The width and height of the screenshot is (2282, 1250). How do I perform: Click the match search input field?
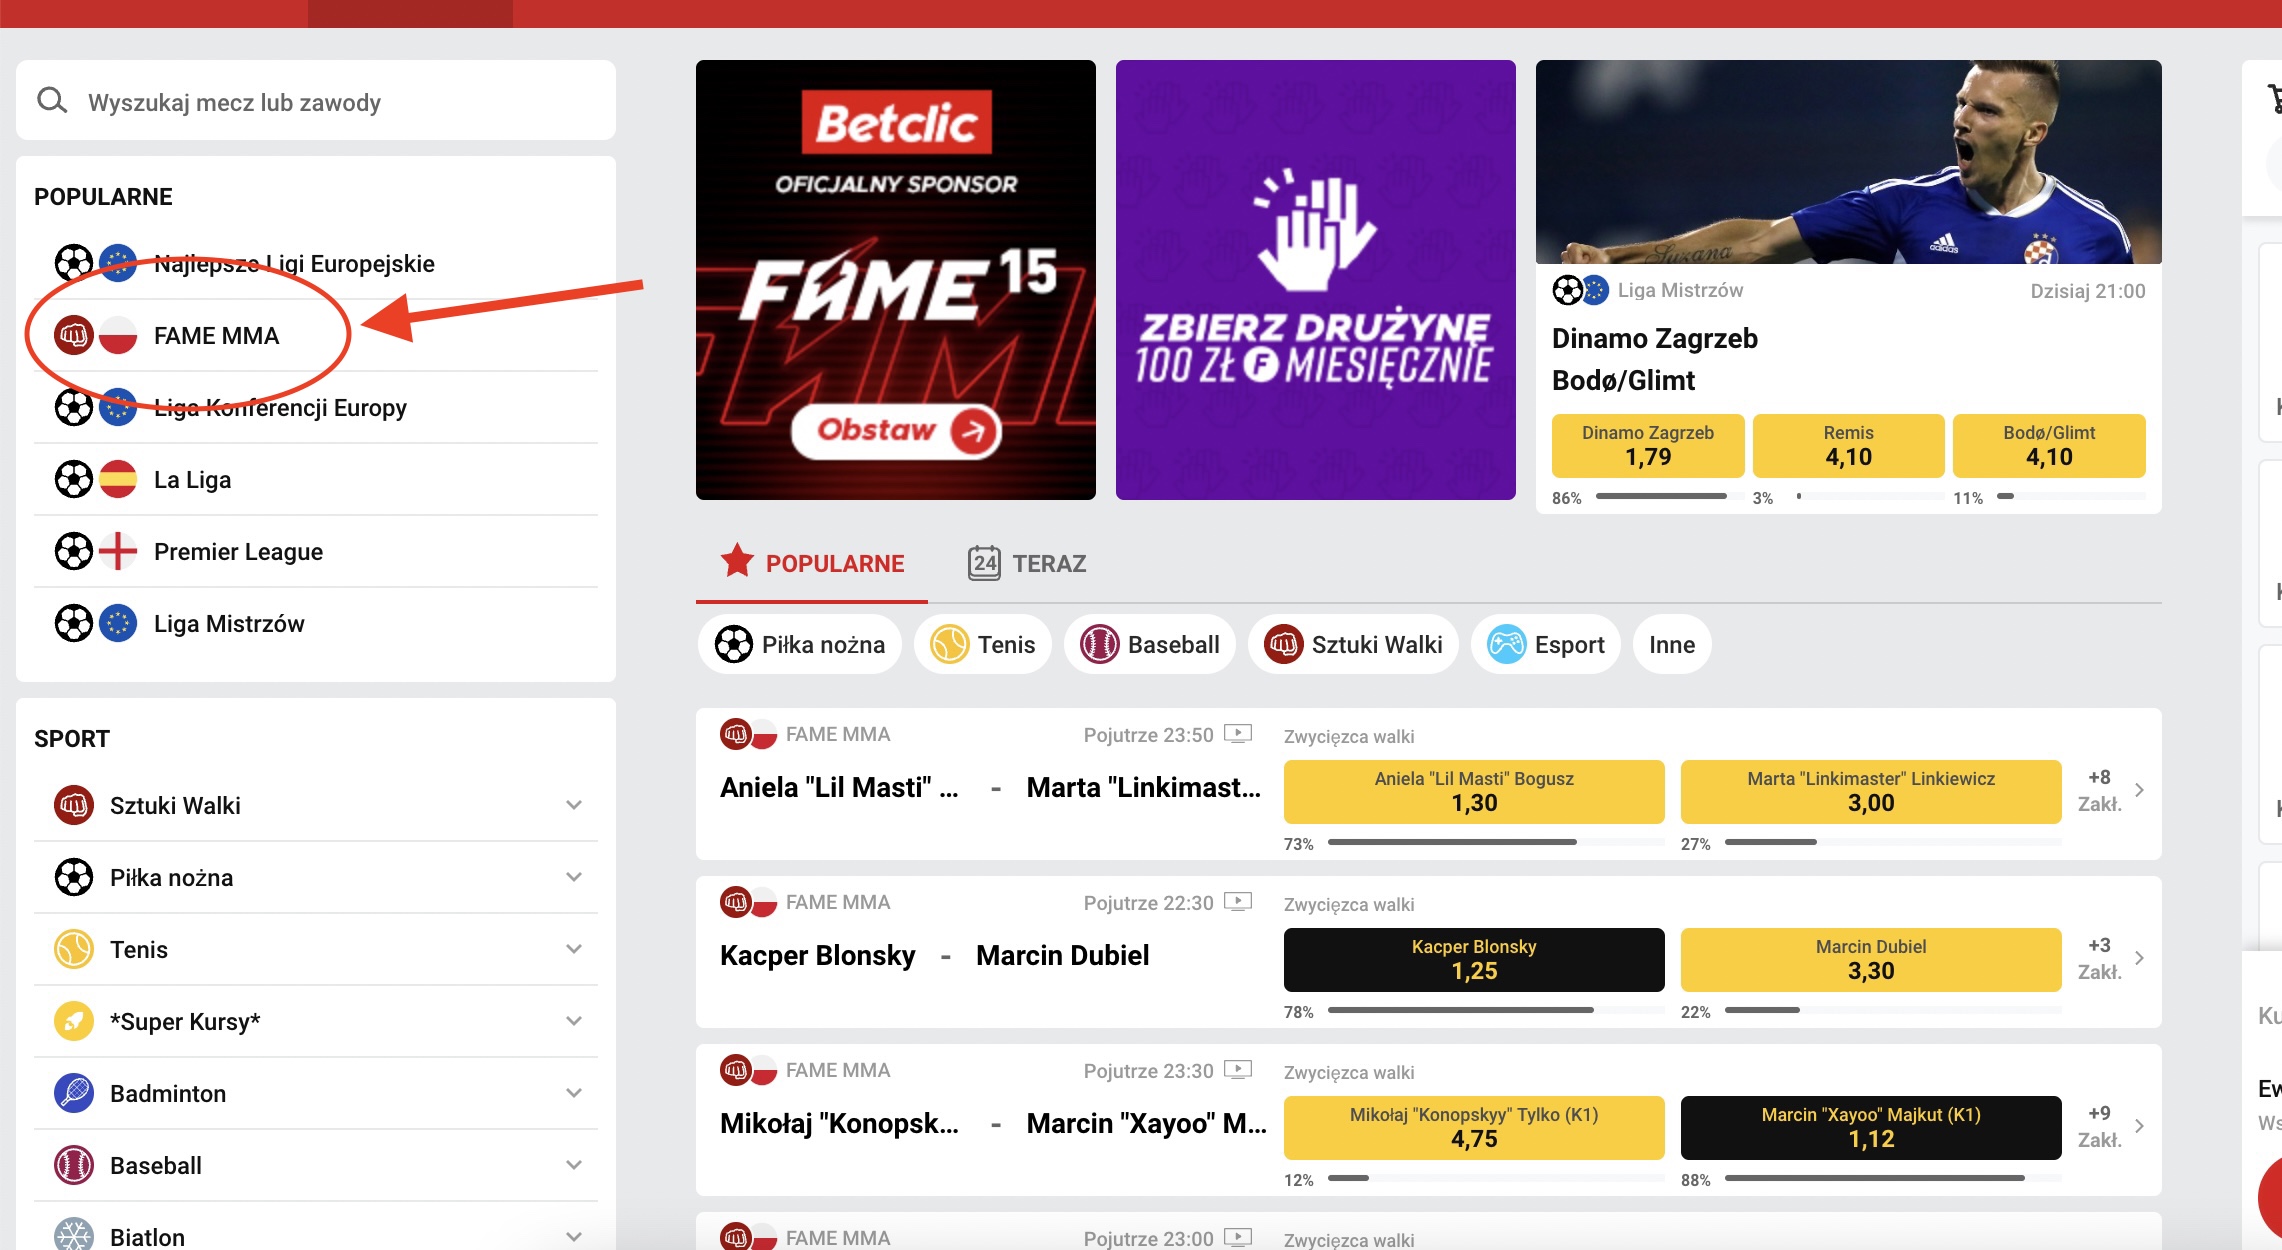(316, 101)
